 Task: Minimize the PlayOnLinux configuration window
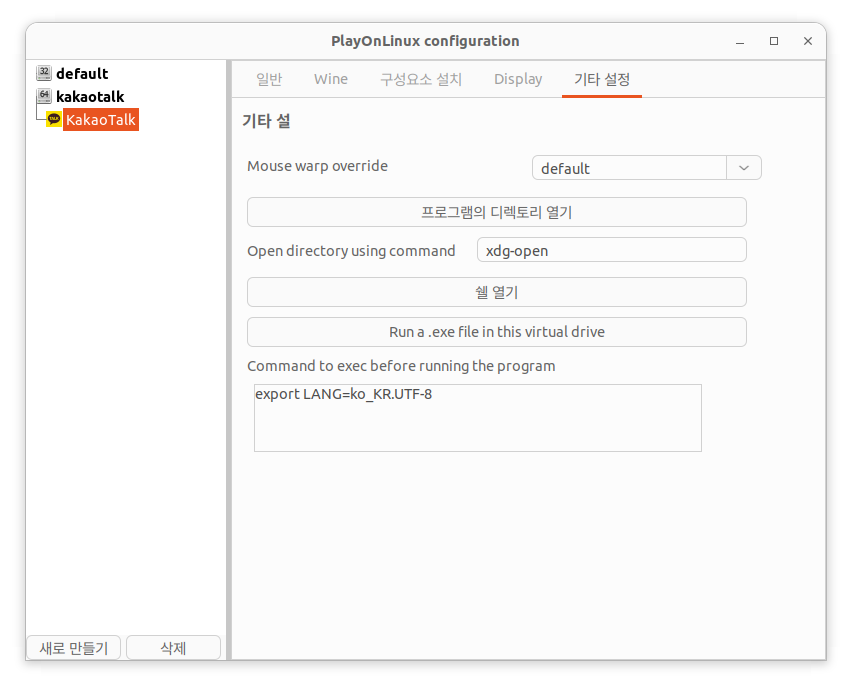coord(740,41)
